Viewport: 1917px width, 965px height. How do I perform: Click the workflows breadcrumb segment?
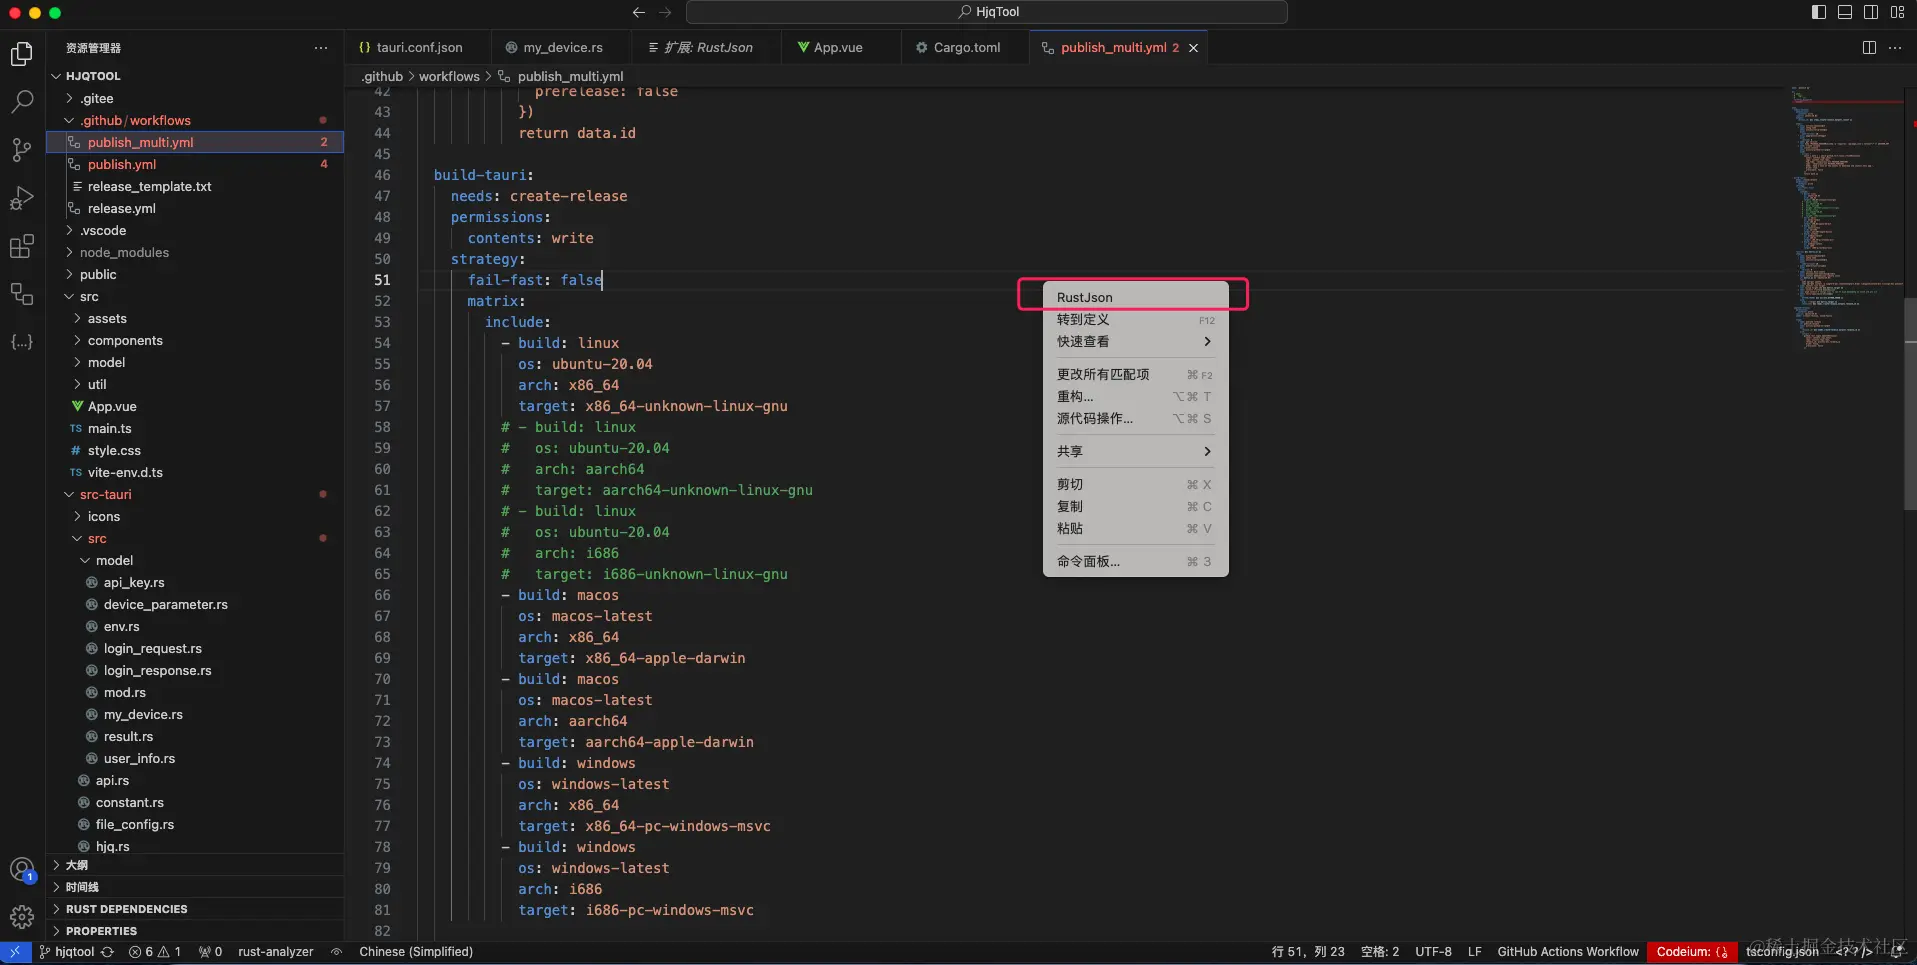[x=449, y=76]
